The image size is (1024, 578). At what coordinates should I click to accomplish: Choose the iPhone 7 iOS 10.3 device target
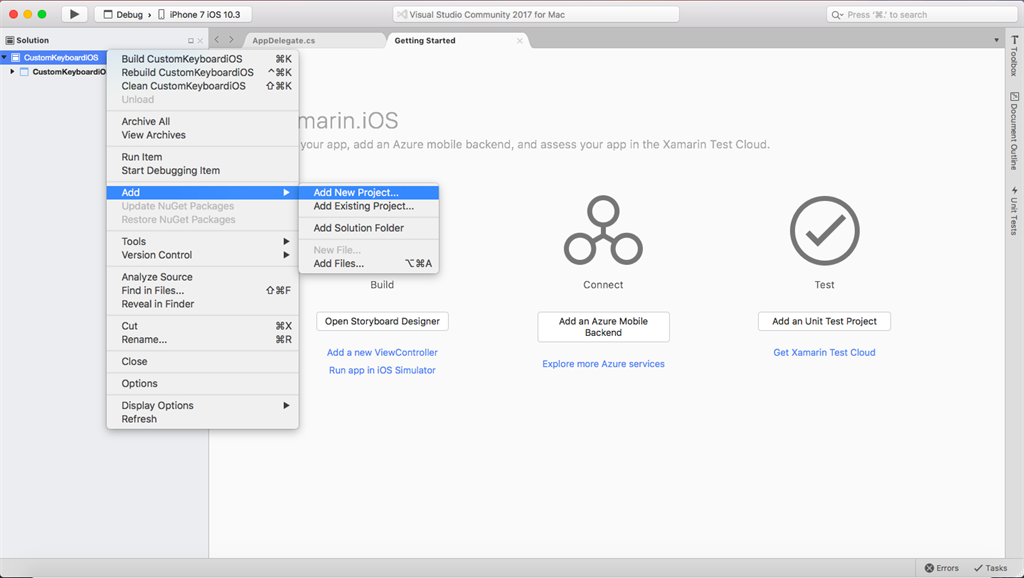tap(199, 14)
